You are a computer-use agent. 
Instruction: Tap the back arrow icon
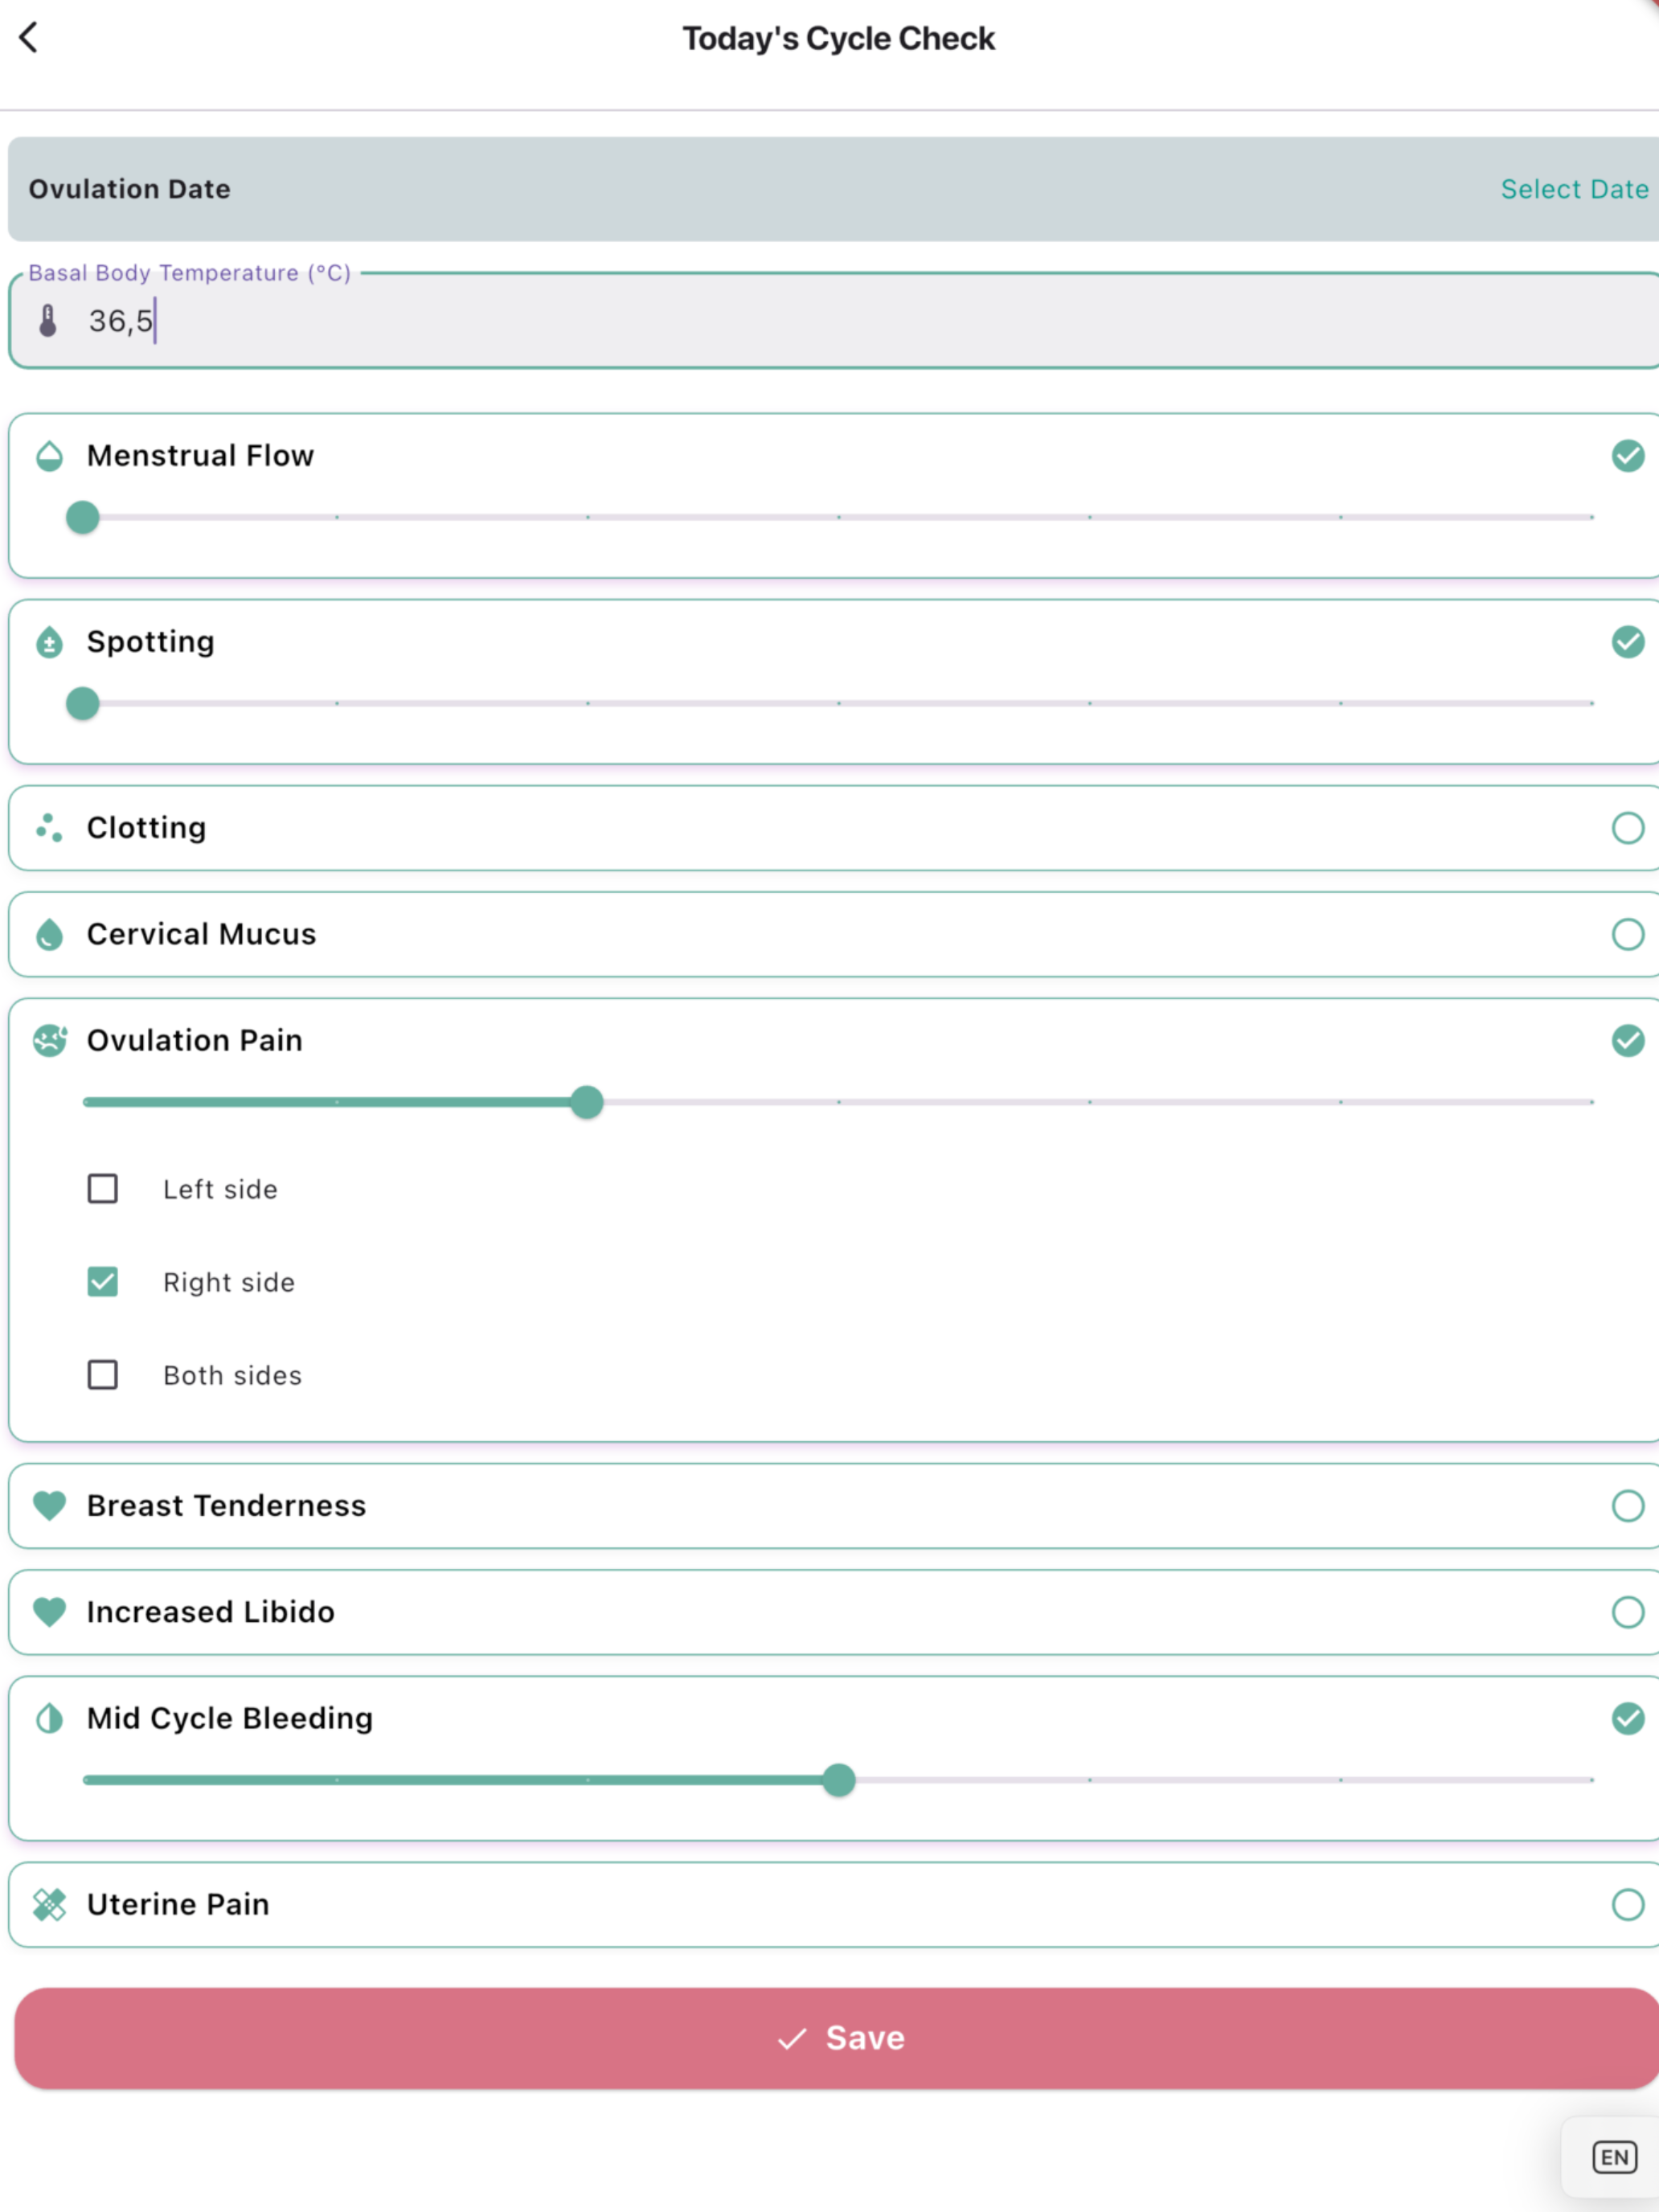tap(29, 38)
